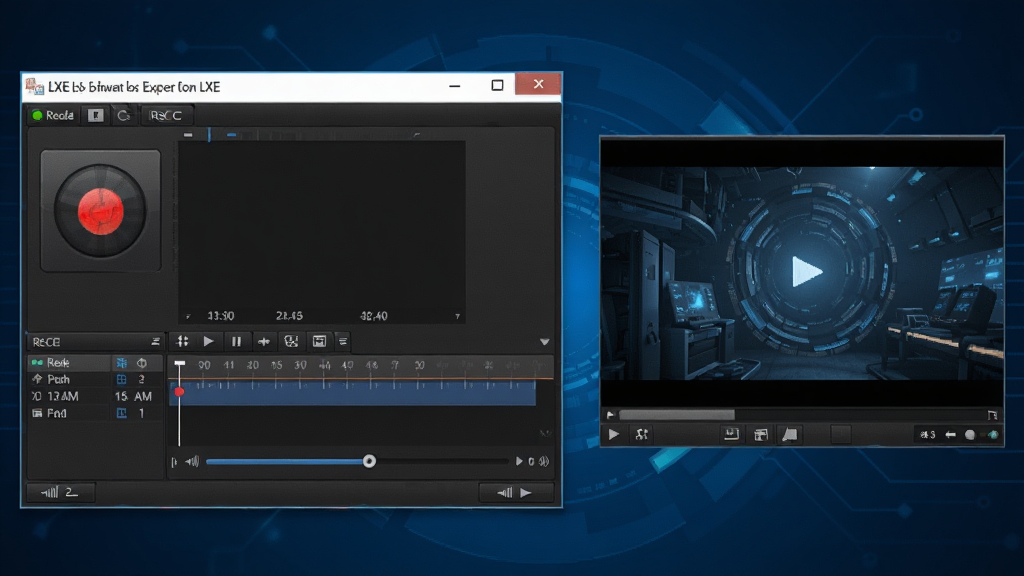Image resolution: width=1024 pixels, height=576 pixels.
Task: Click the flag icon left of the player progress bar
Action: pyautogui.click(x=611, y=415)
